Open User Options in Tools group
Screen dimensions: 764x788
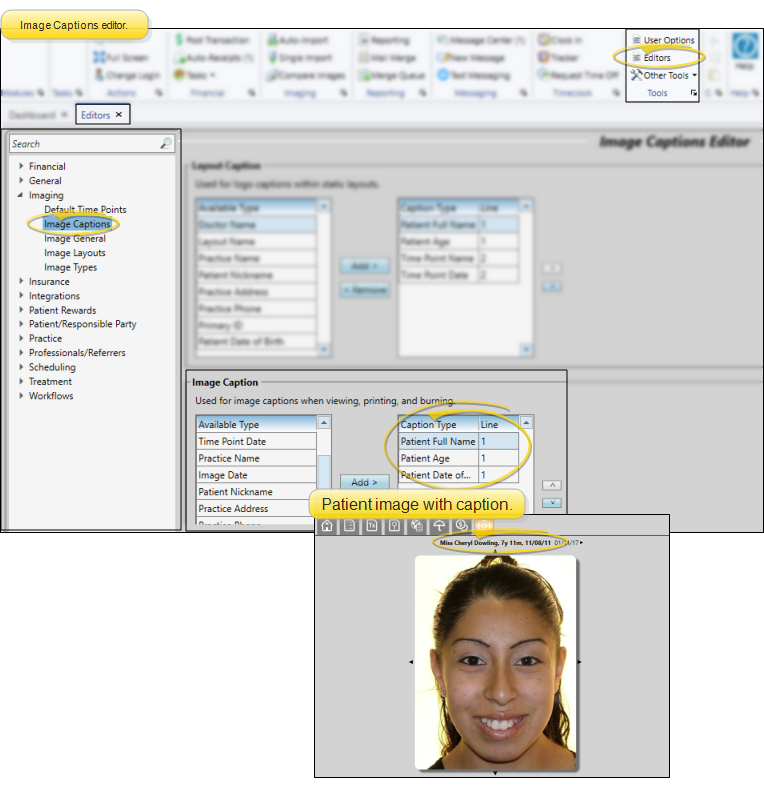(x=668, y=40)
